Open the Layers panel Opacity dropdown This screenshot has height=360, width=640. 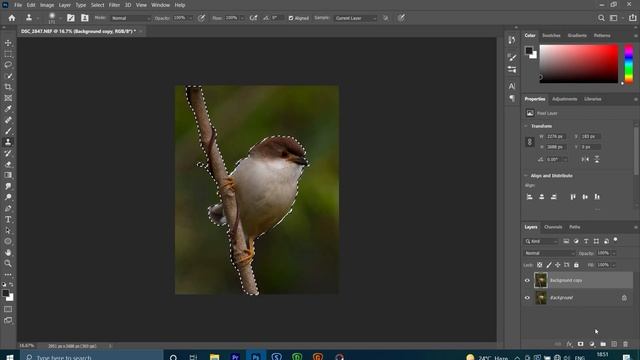[613, 253]
